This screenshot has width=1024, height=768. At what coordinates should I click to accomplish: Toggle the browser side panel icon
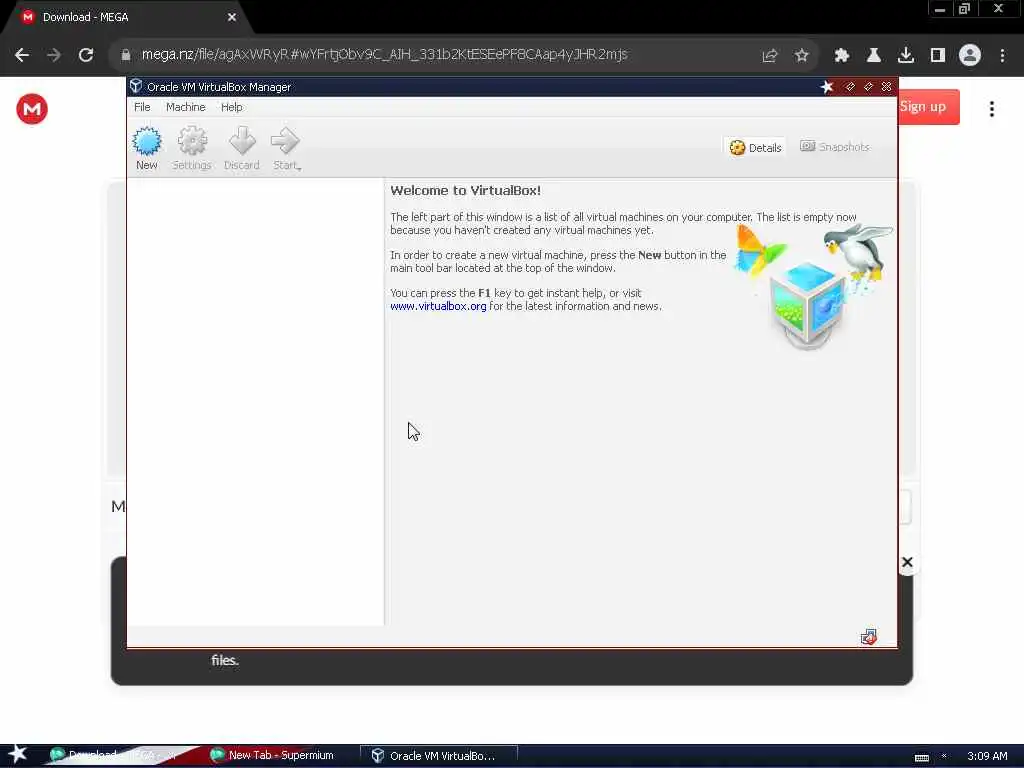(938, 56)
